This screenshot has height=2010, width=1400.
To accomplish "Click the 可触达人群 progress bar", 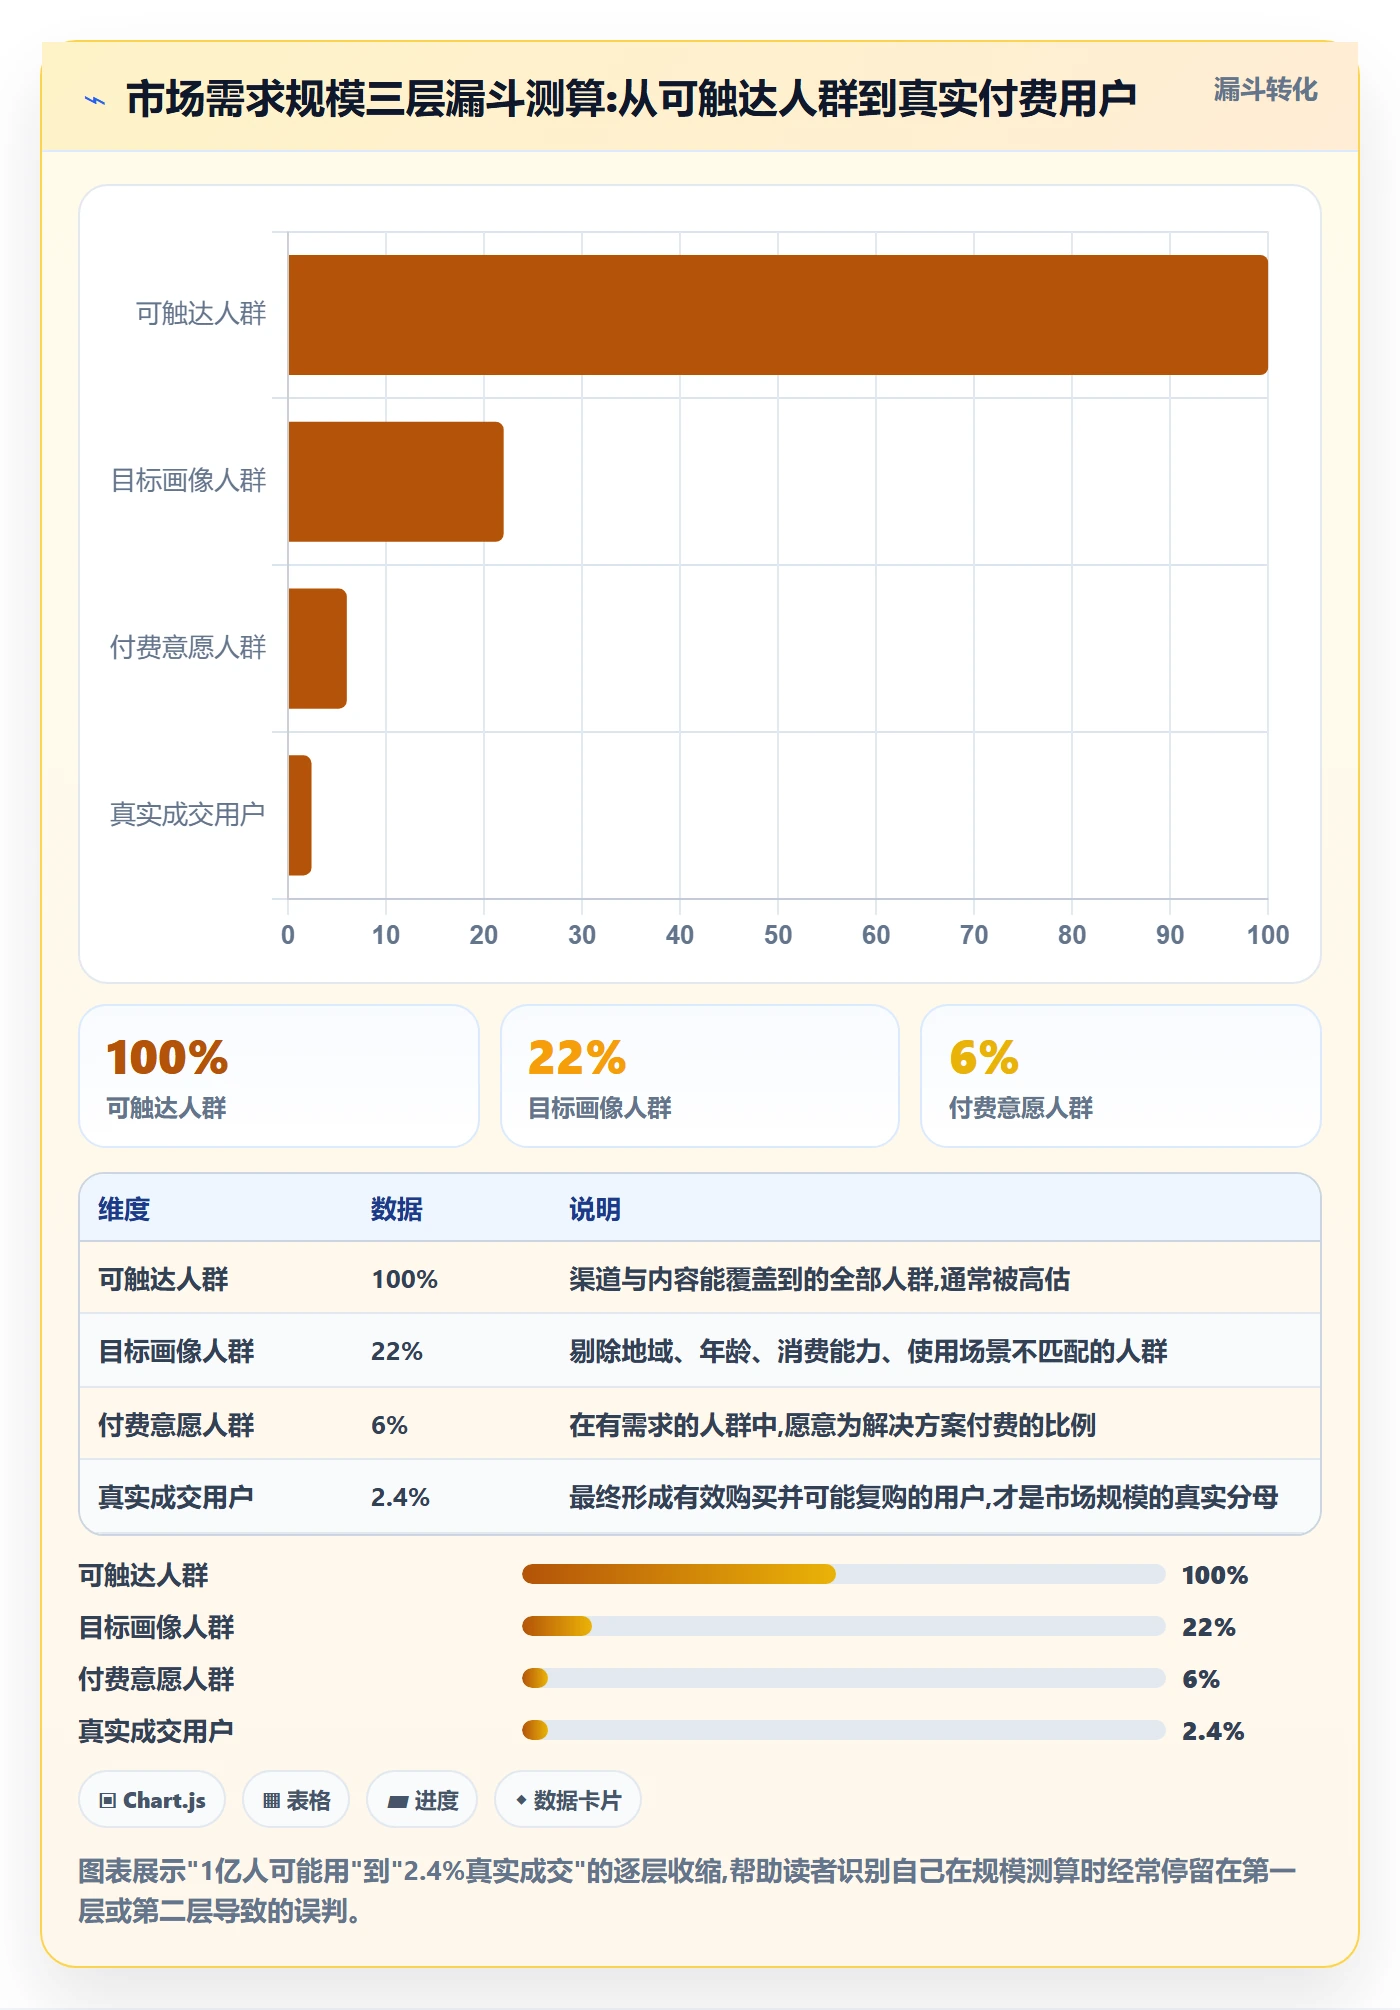I will click(843, 1574).
